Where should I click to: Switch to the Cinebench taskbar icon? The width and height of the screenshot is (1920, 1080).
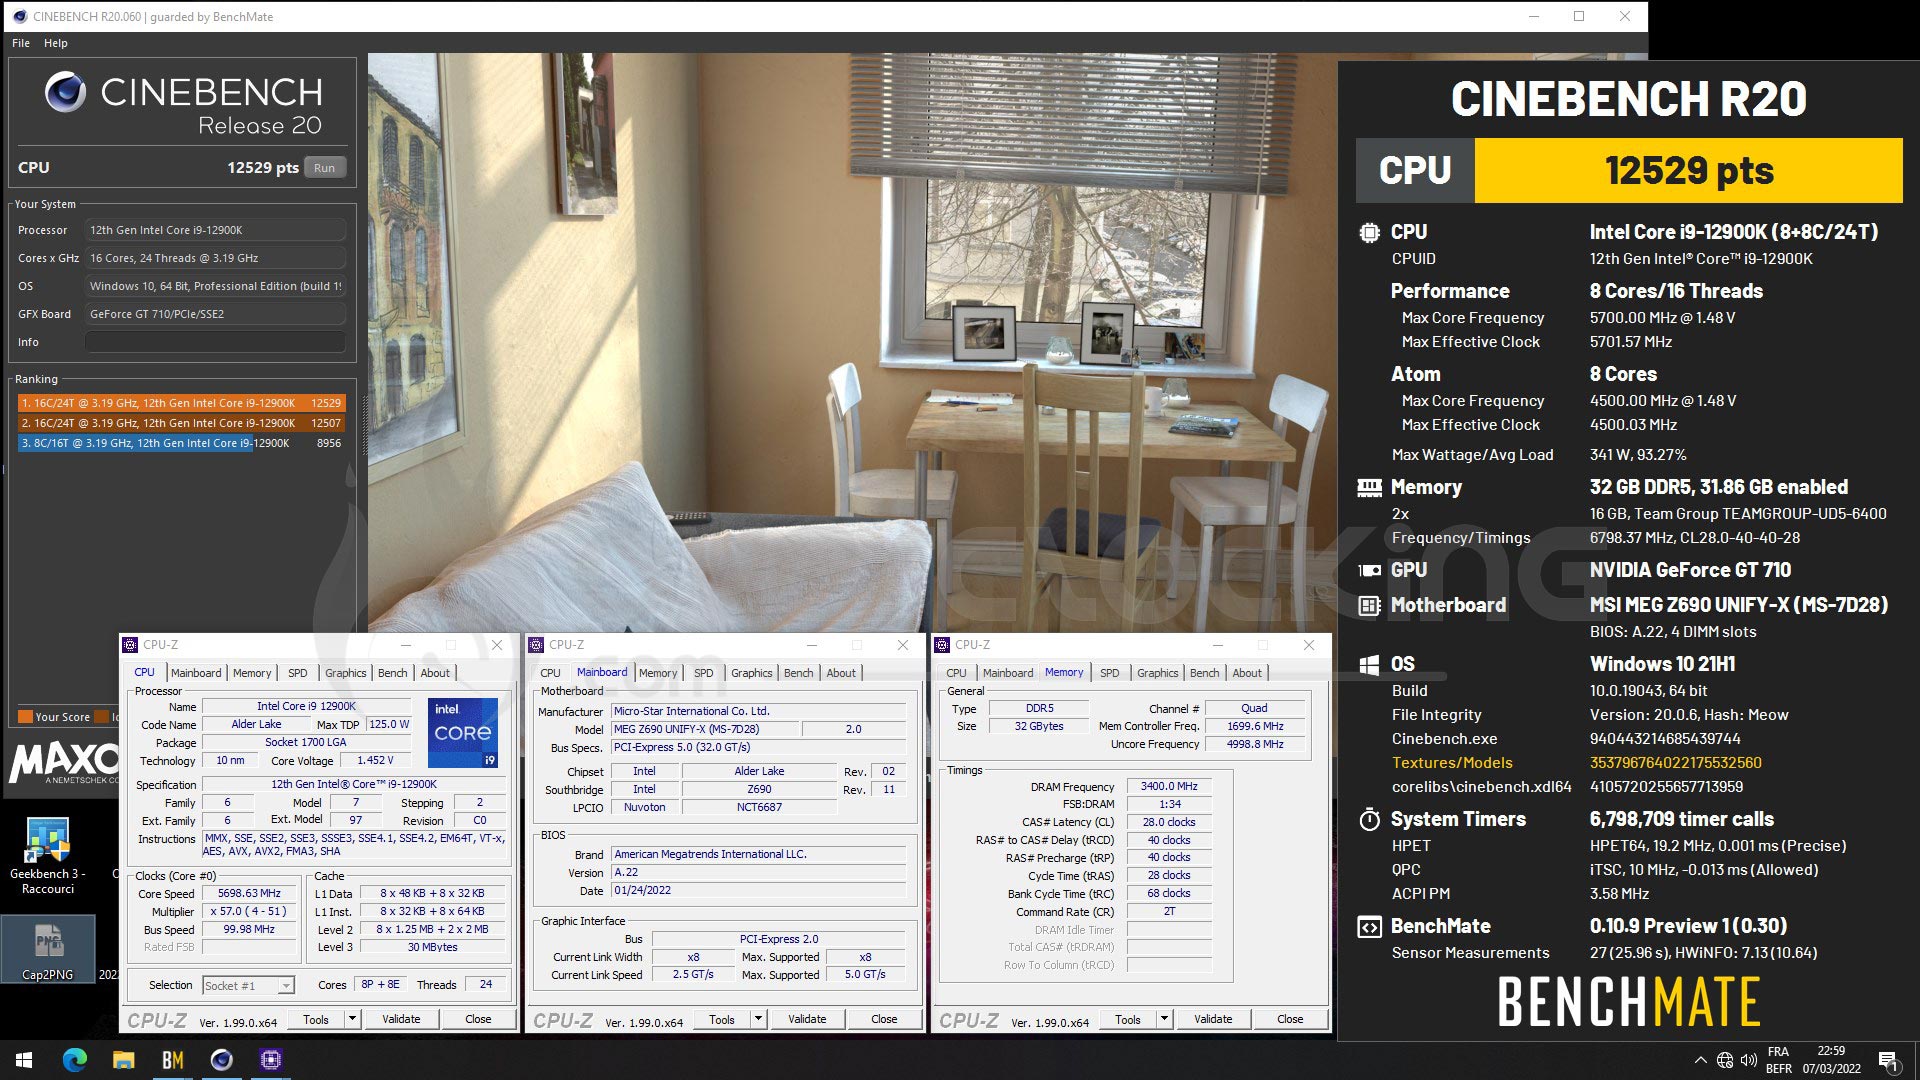221,1060
